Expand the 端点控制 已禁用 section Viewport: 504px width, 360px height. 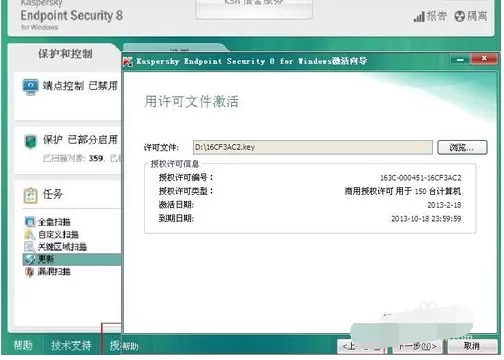(80, 86)
